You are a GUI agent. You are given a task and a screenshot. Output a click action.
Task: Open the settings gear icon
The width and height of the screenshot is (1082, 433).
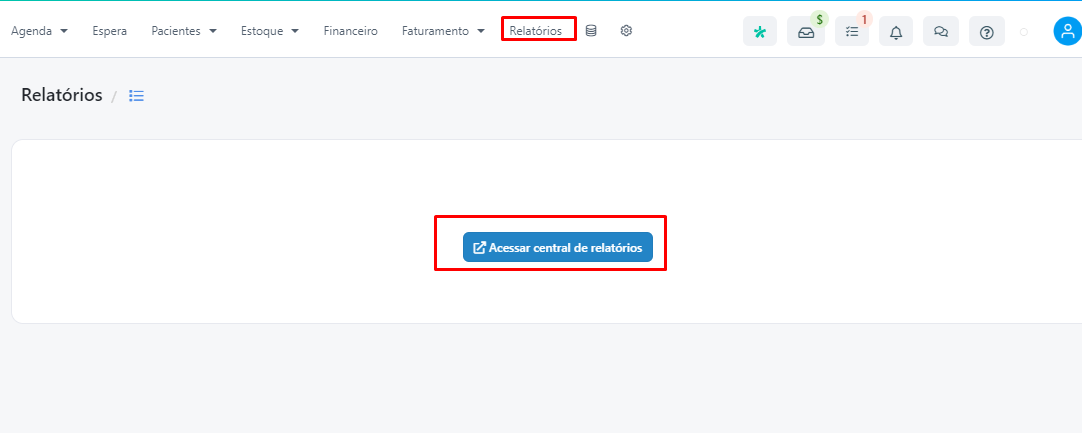(x=626, y=31)
